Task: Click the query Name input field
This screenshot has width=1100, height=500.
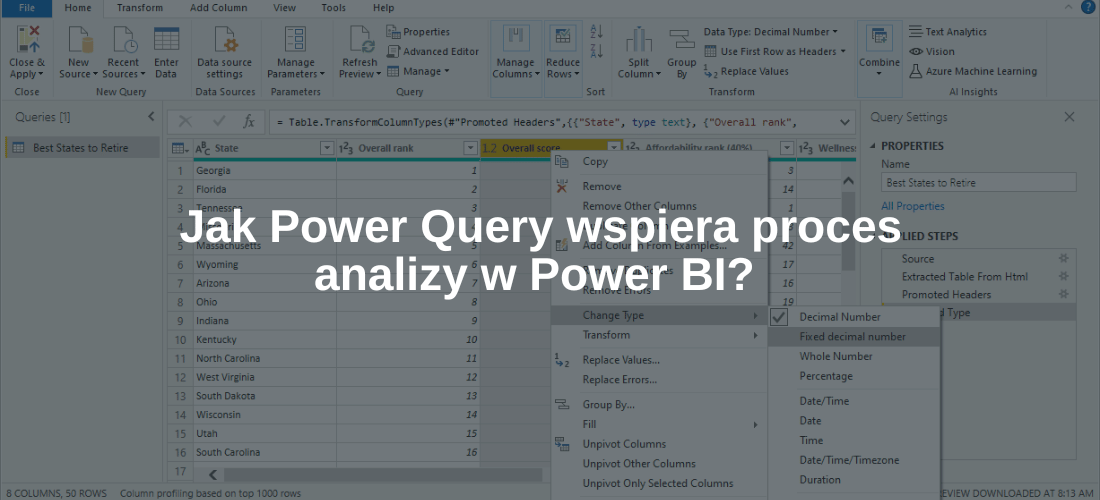Action: coord(979,182)
